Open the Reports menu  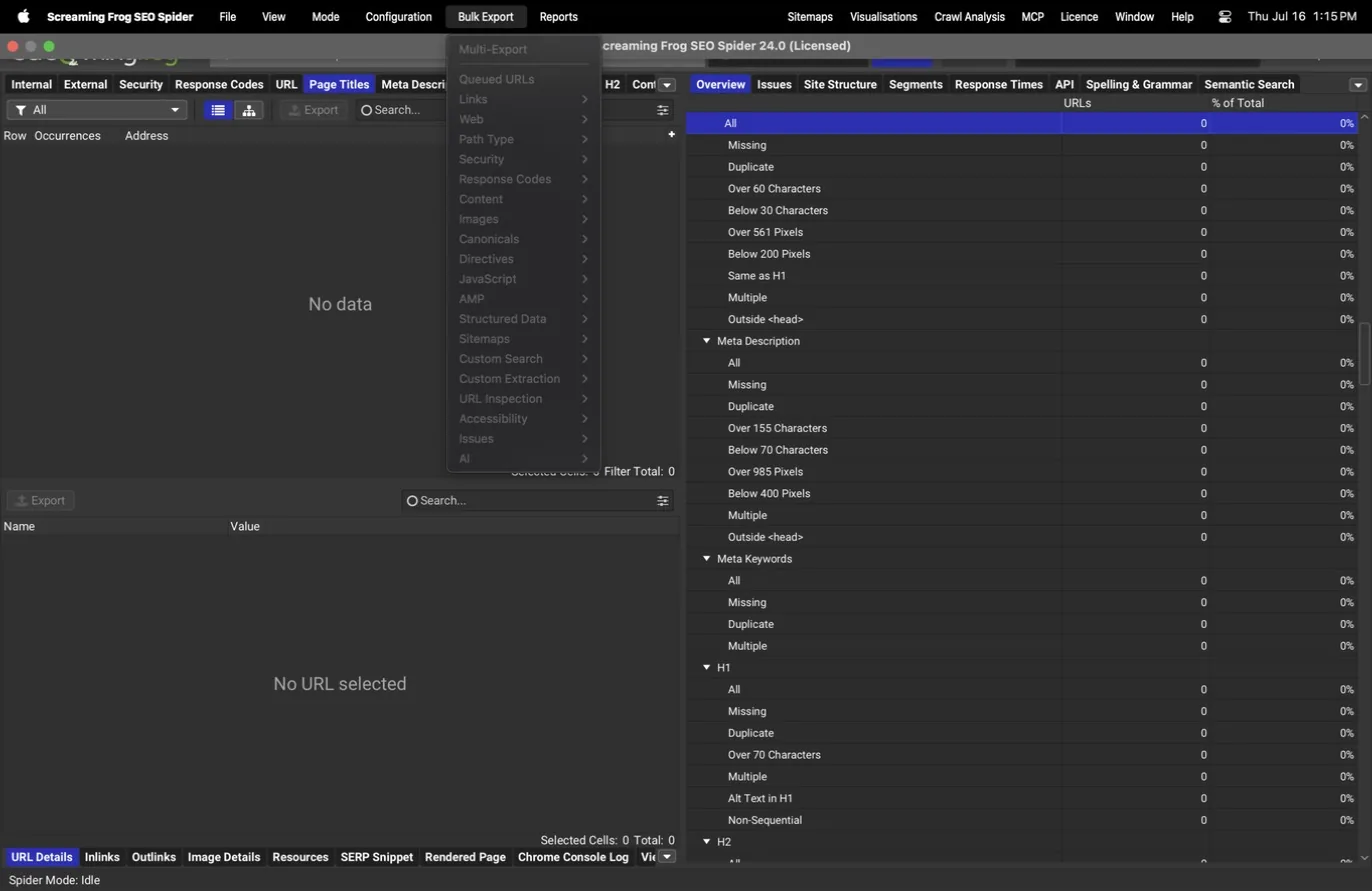click(x=558, y=17)
